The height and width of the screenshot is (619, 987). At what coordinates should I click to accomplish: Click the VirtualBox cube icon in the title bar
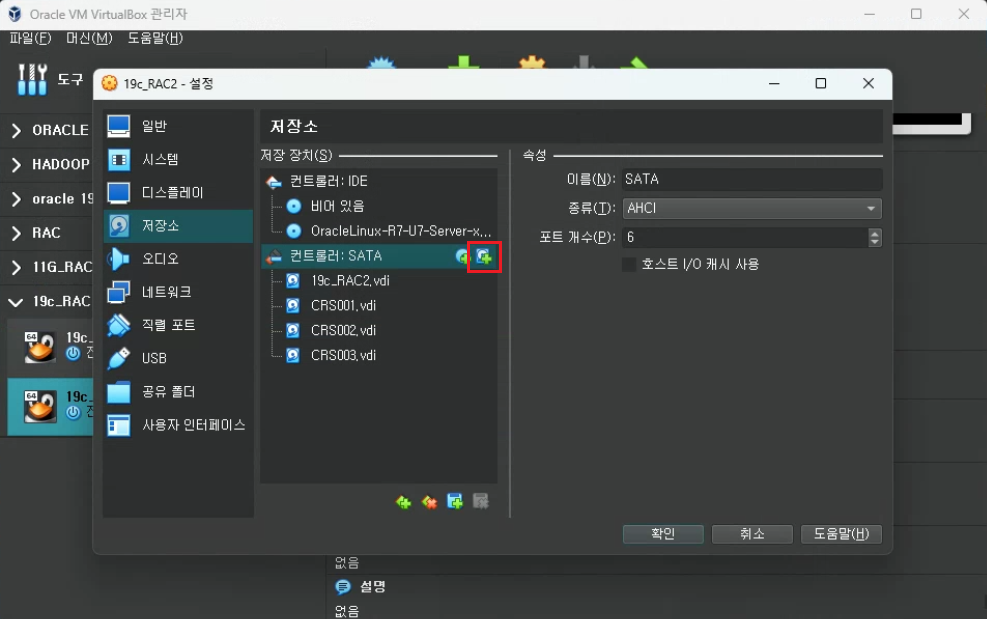click(x=14, y=14)
